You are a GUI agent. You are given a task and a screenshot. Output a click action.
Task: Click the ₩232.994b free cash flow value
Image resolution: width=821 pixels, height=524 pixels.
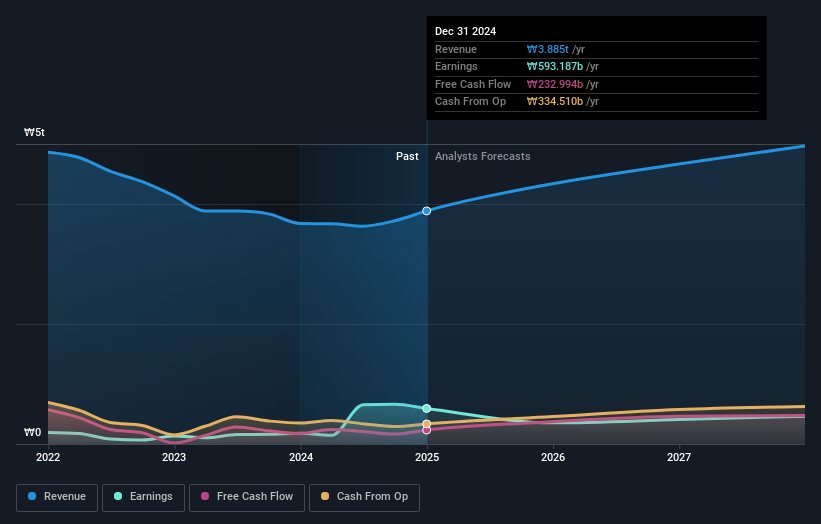555,84
